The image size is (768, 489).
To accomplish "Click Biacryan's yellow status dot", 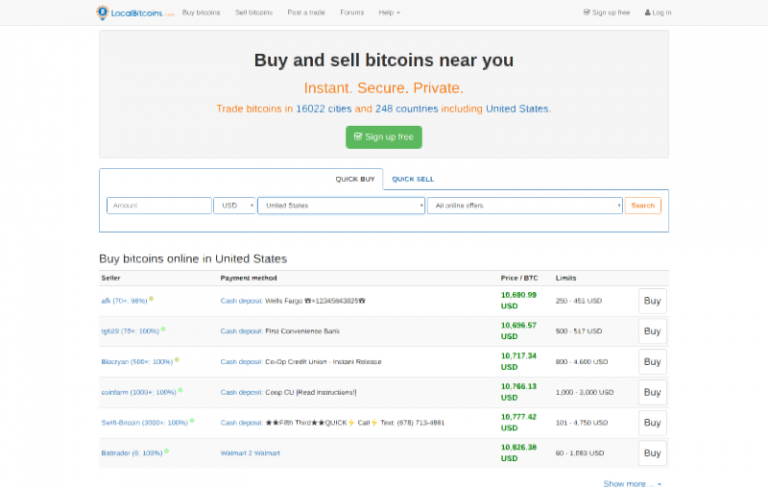I will click(177, 360).
